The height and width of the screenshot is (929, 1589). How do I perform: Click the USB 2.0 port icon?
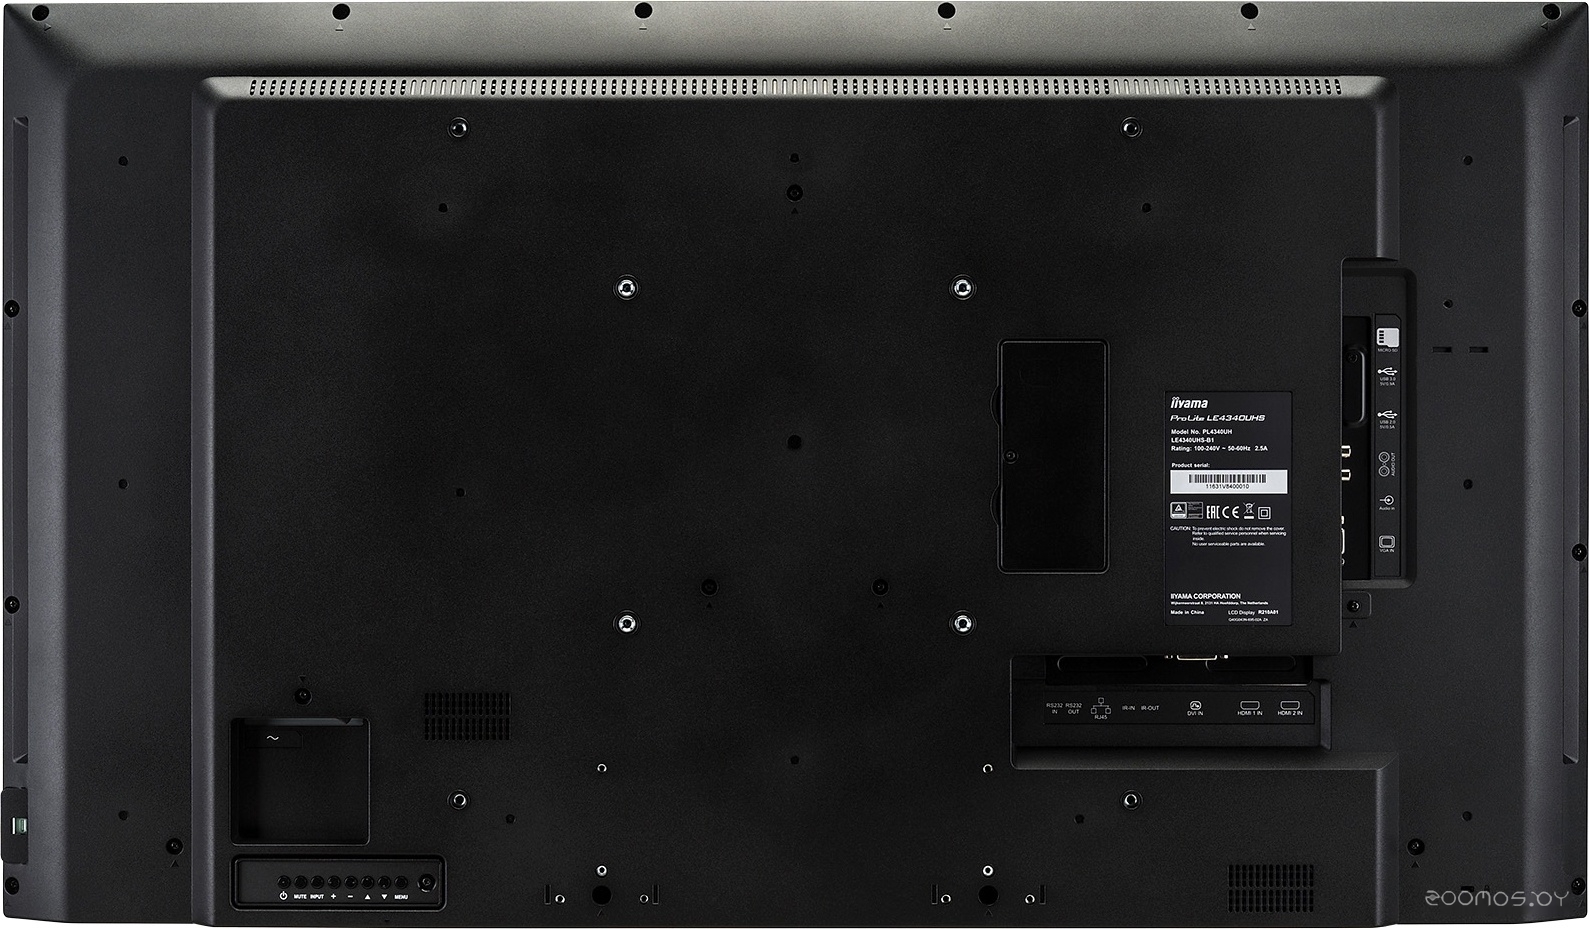1387,415
